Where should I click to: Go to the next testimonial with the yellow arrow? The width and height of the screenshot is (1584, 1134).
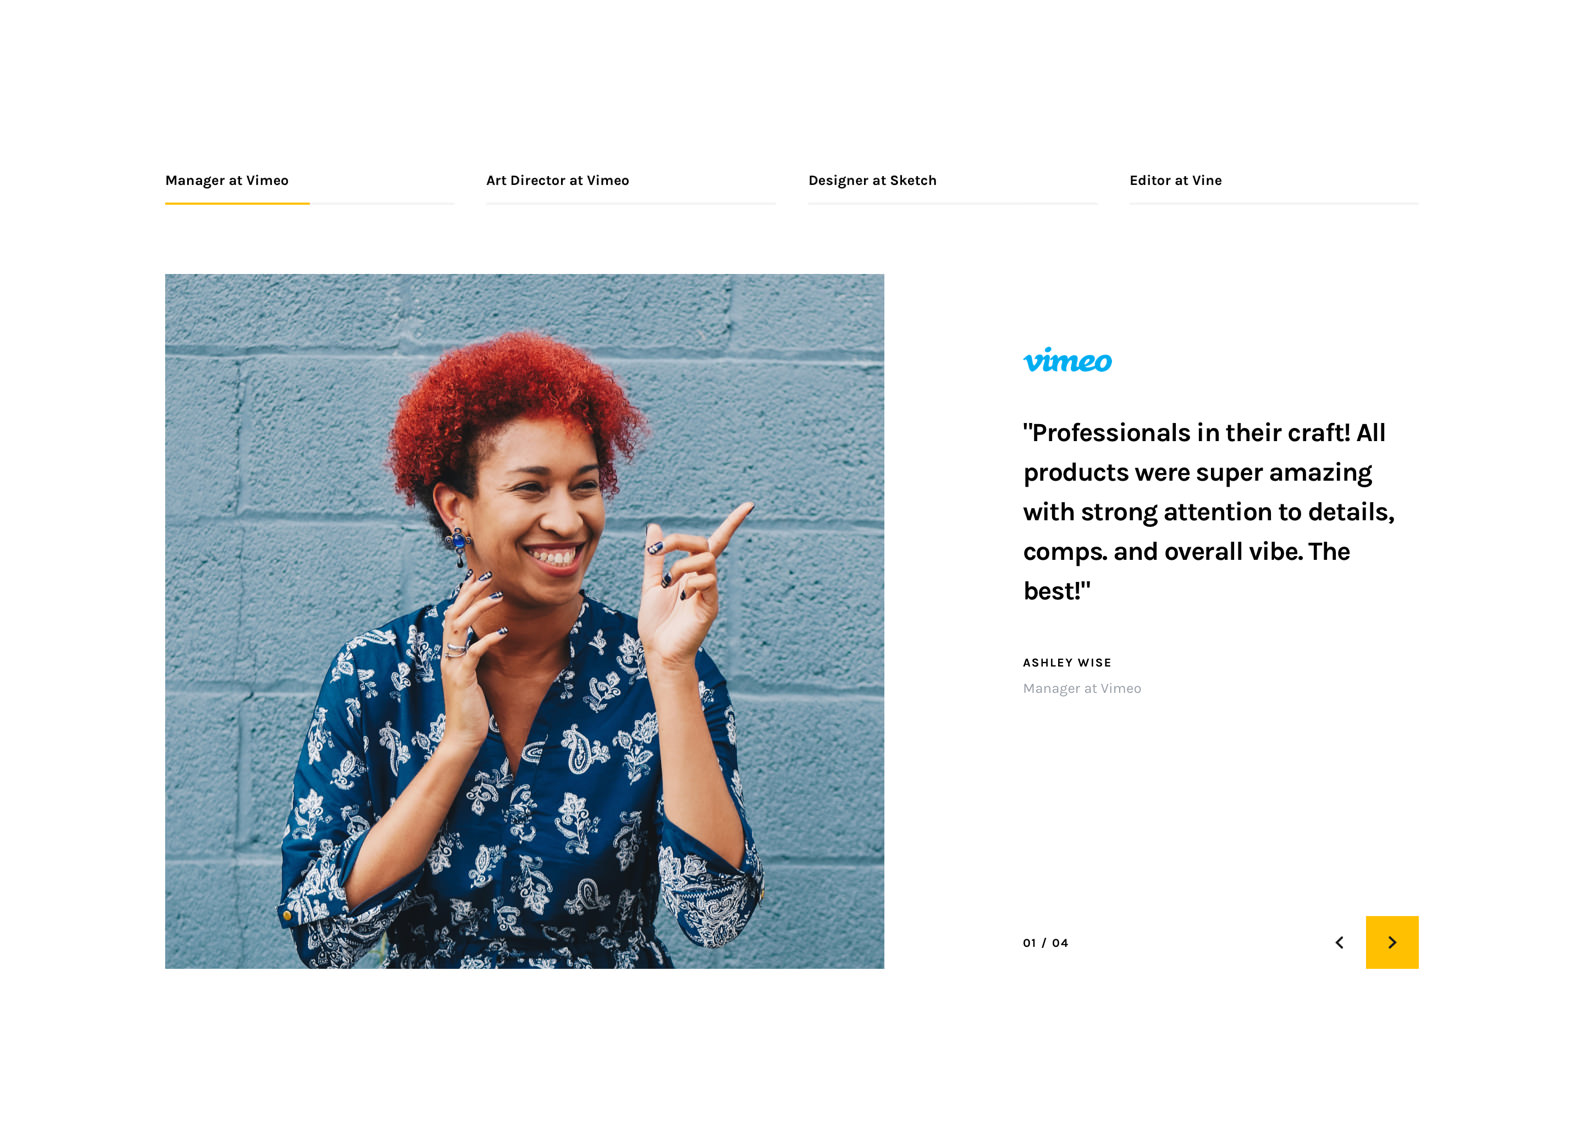[1391, 942]
